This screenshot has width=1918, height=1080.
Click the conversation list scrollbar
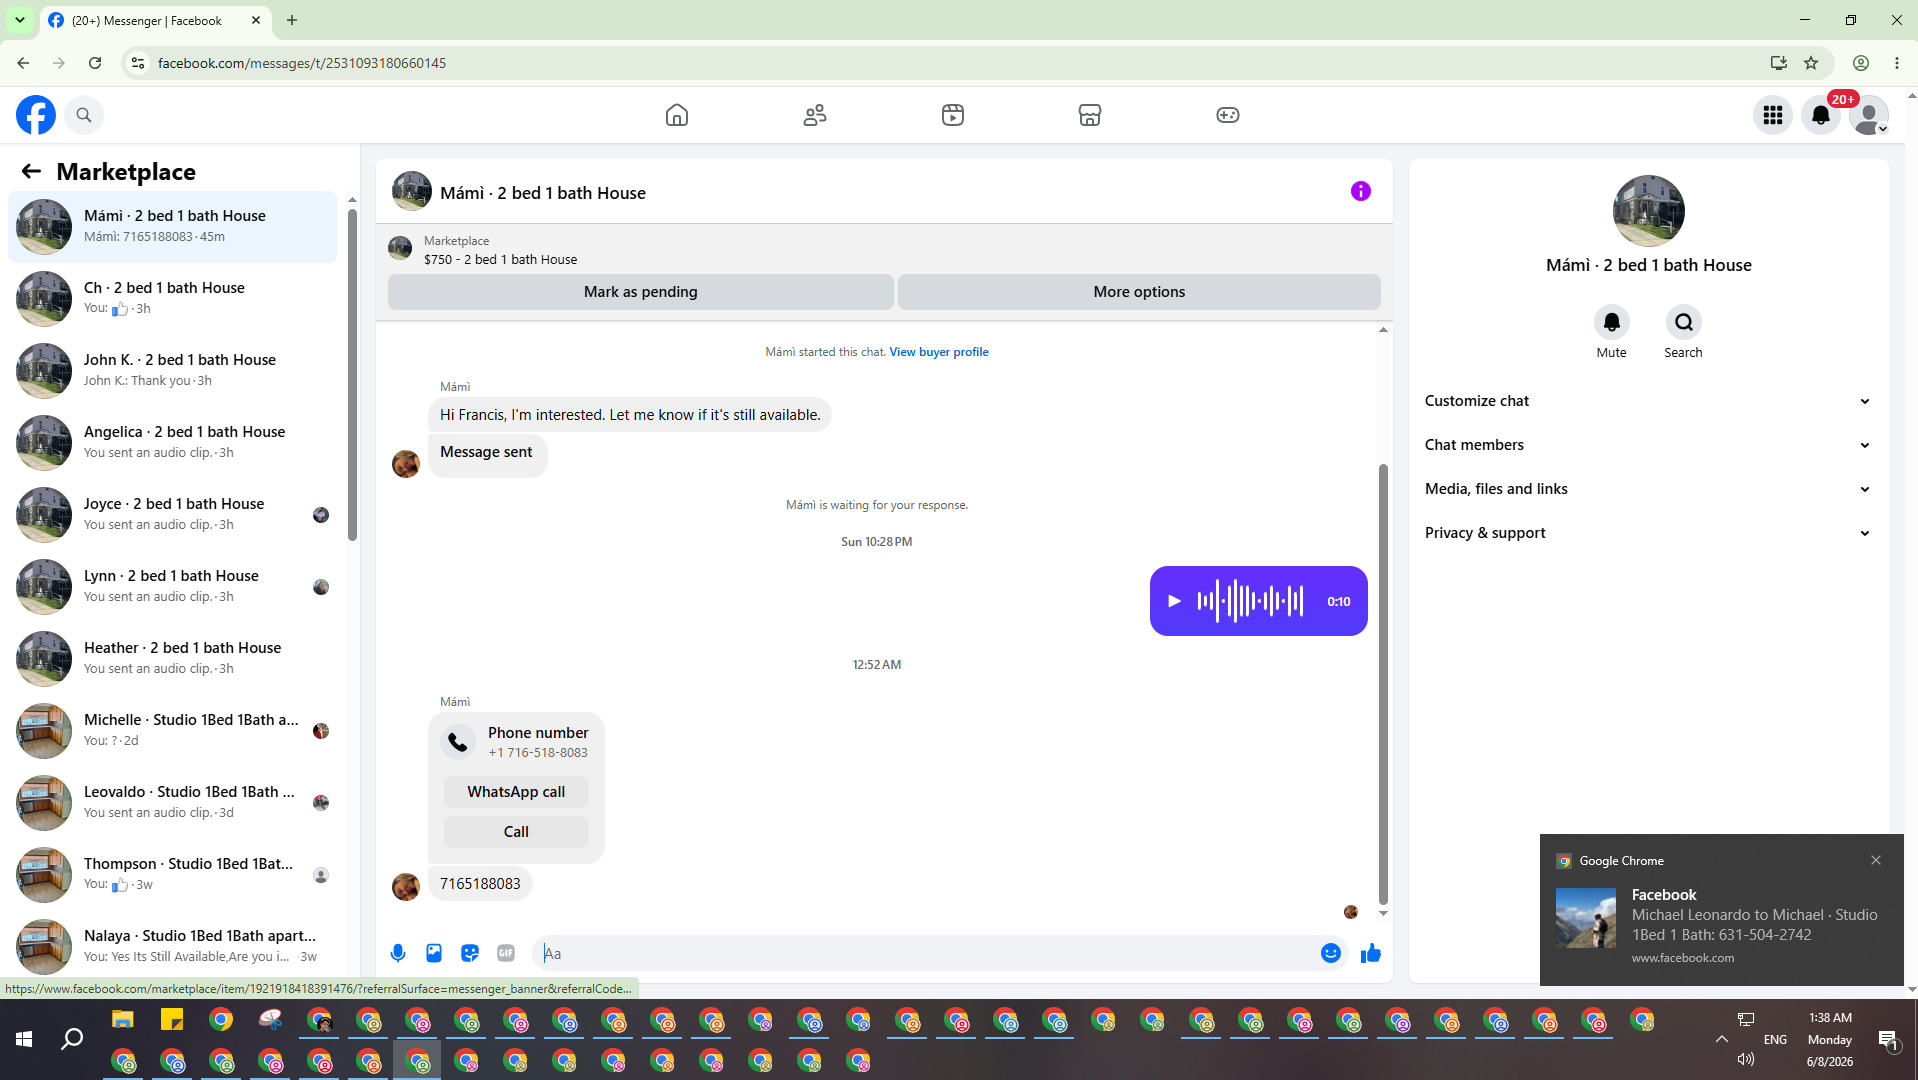click(x=352, y=375)
